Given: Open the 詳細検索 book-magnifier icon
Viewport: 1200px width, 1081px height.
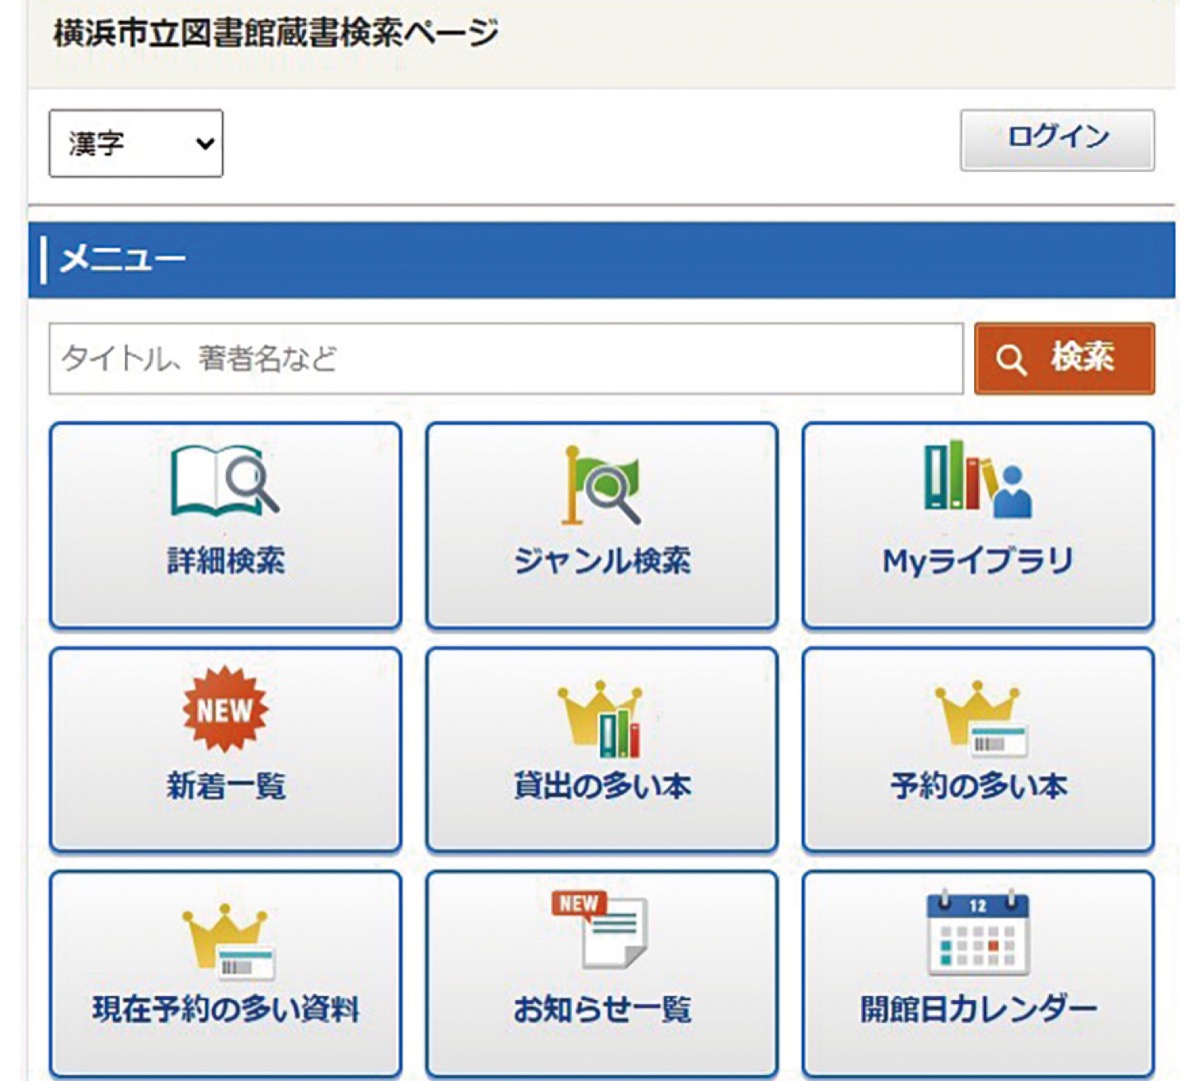Looking at the screenshot, I should (225, 489).
